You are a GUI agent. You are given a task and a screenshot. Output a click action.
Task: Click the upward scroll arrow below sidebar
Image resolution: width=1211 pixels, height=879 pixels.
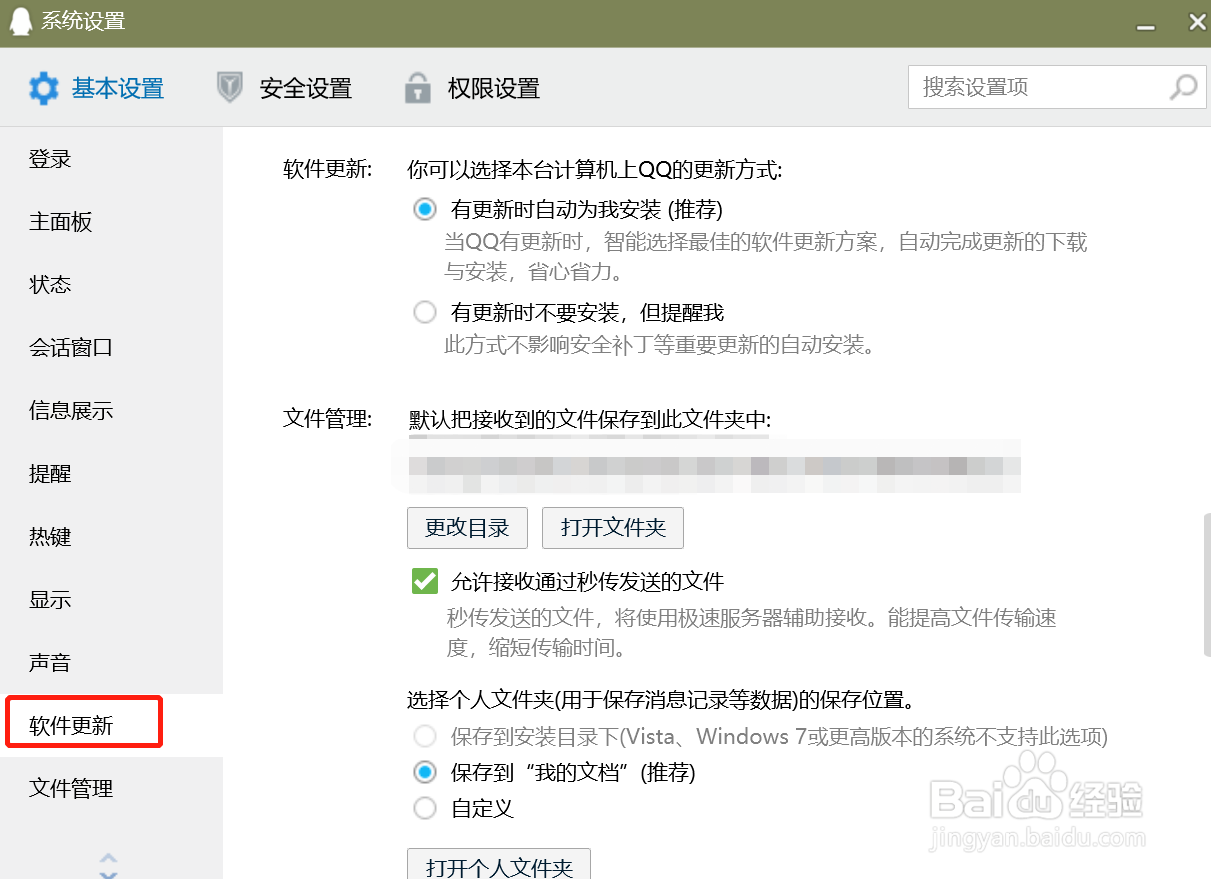click(x=109, y=857)
